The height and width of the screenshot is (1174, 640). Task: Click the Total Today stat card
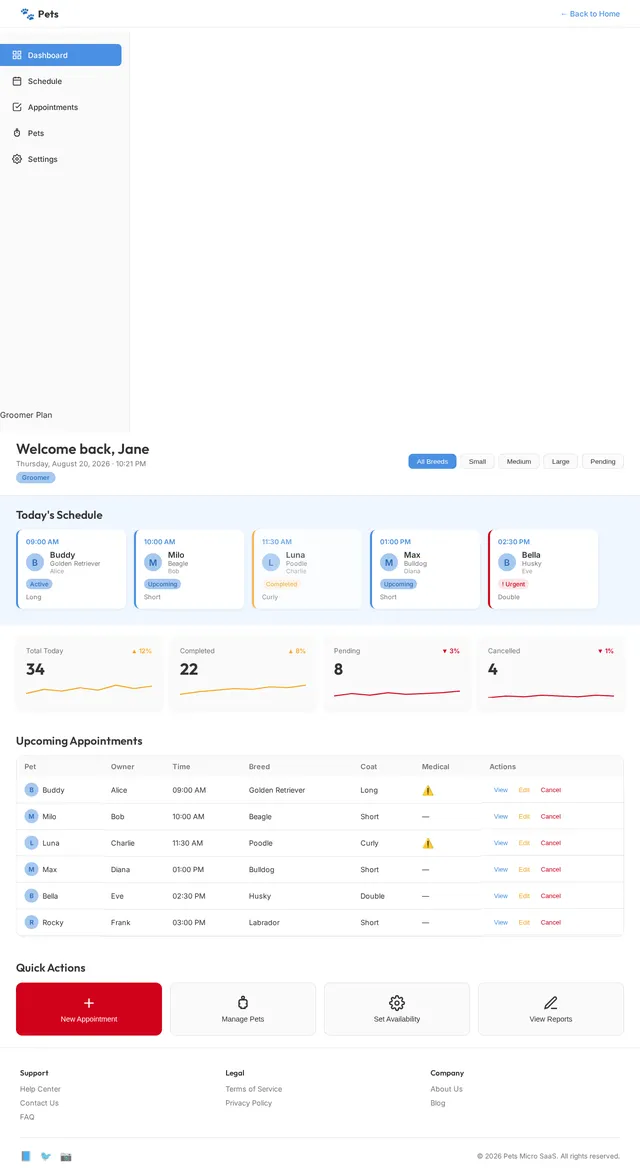point(89,673)
